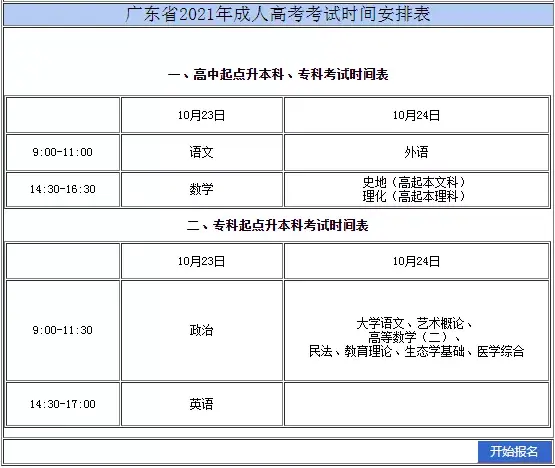This screenshot has height=468, width=555.
Task: Click the 民法、教育理论、生态学基础、医学综合 line
Action: point(417,352)
